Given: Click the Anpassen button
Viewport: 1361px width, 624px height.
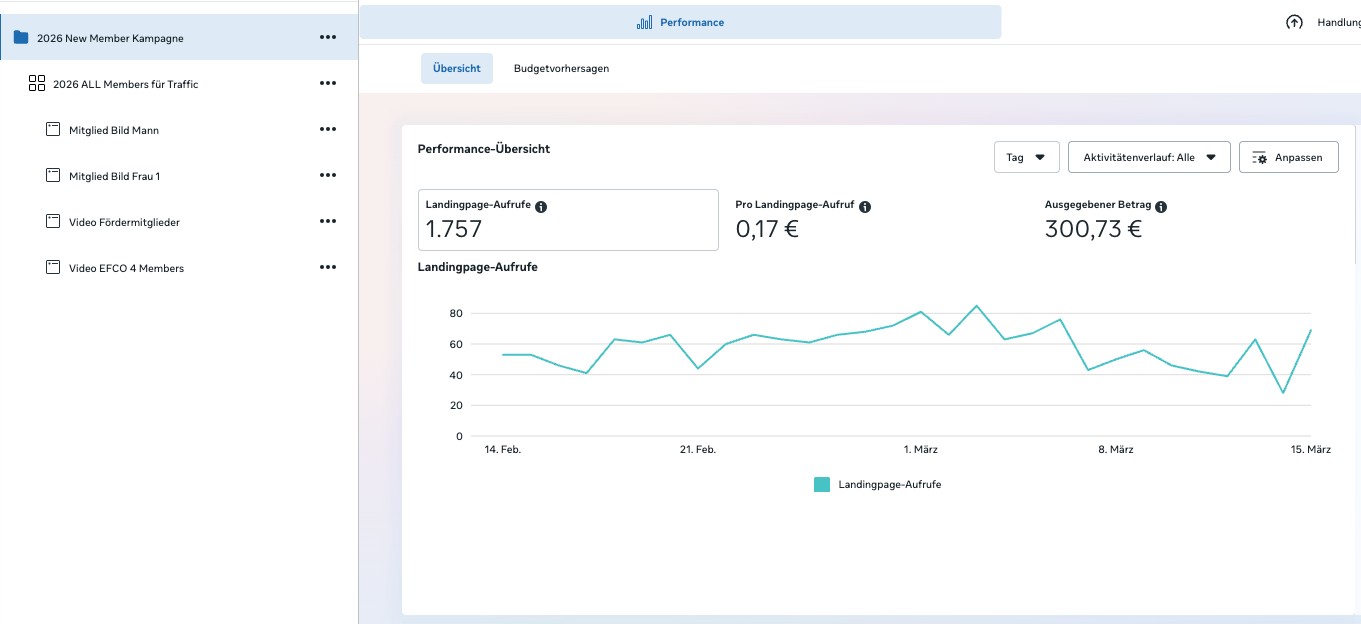Looking at the screenshot, I should point(1288,157).
